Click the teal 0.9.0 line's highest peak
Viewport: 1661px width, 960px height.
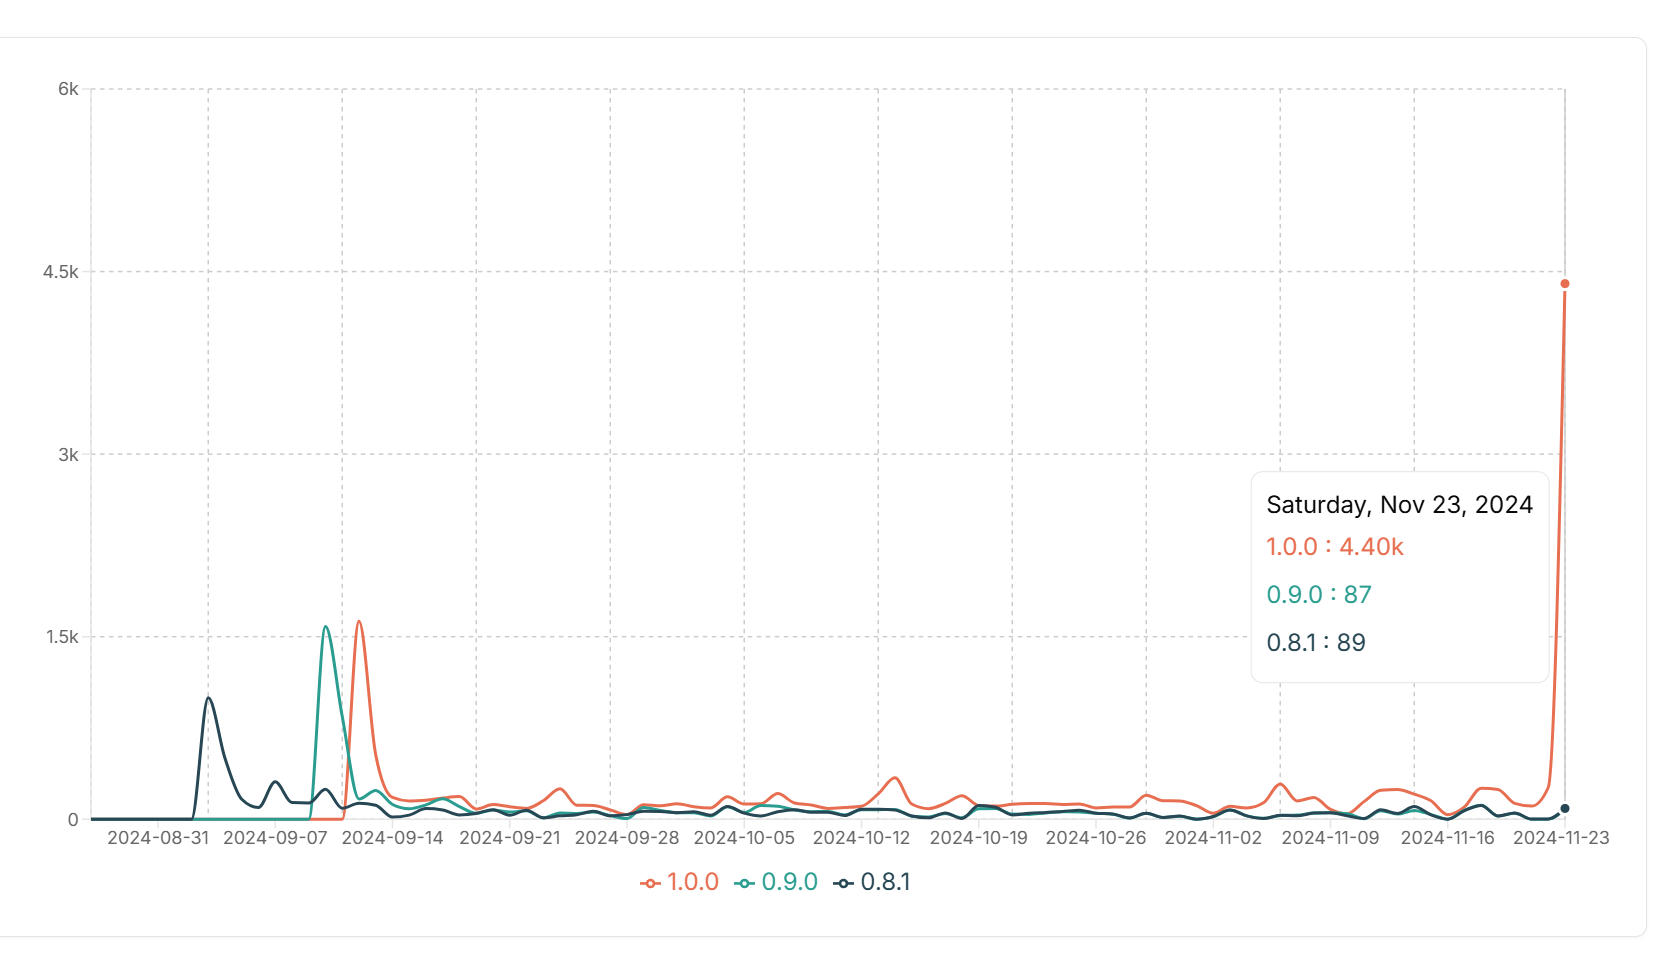[x=326, y=627]
